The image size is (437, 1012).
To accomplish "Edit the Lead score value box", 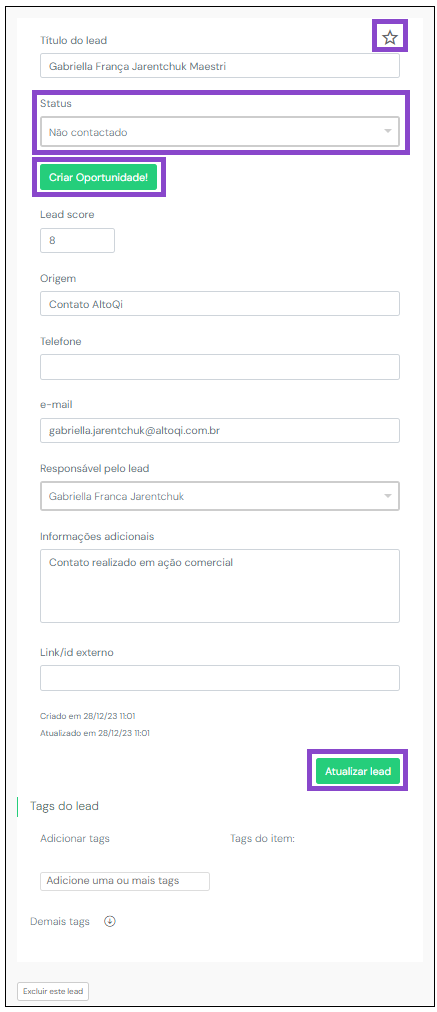I will tap(77, 240).
